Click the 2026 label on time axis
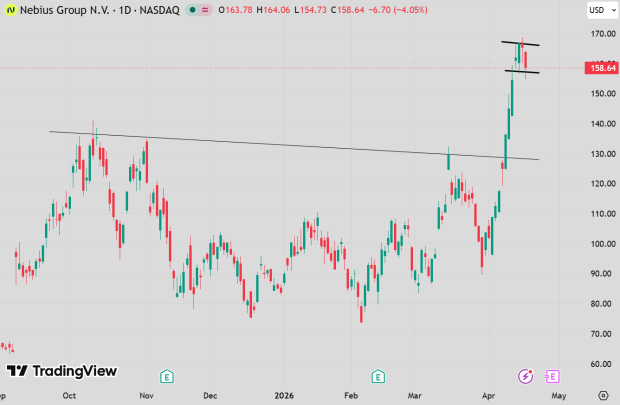This screenshot has width=620, height=405. 286,395
